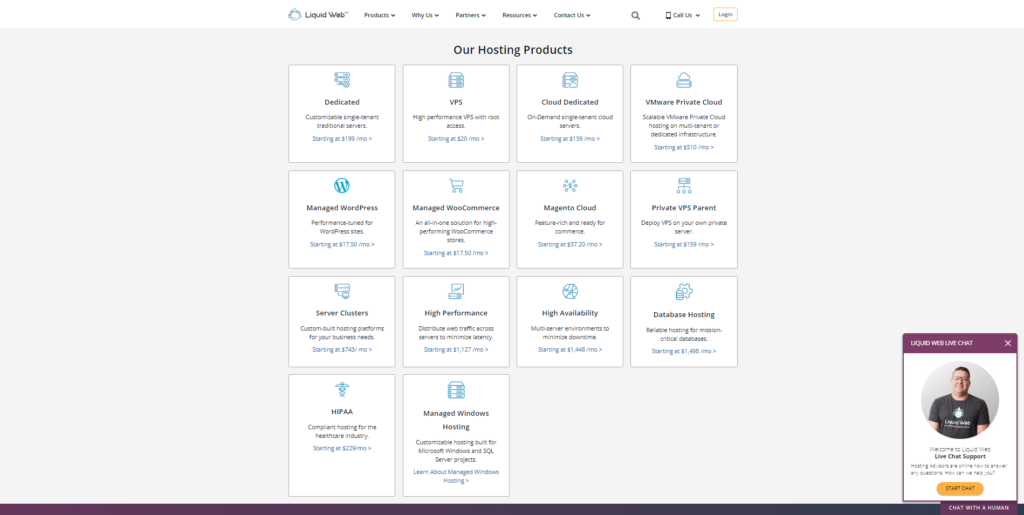
Task: Click the Magento Cloud title
Action: tap(570, 208)
